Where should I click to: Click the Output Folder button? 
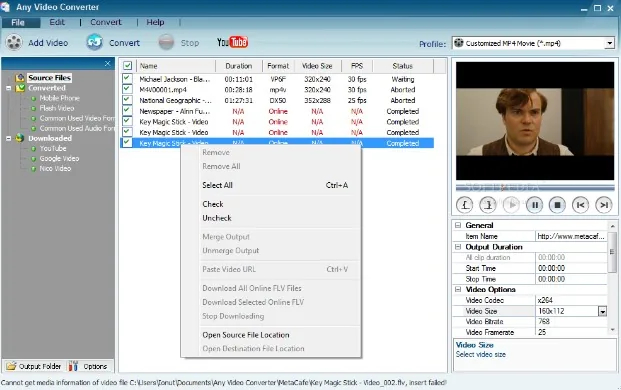coord(34,366)
